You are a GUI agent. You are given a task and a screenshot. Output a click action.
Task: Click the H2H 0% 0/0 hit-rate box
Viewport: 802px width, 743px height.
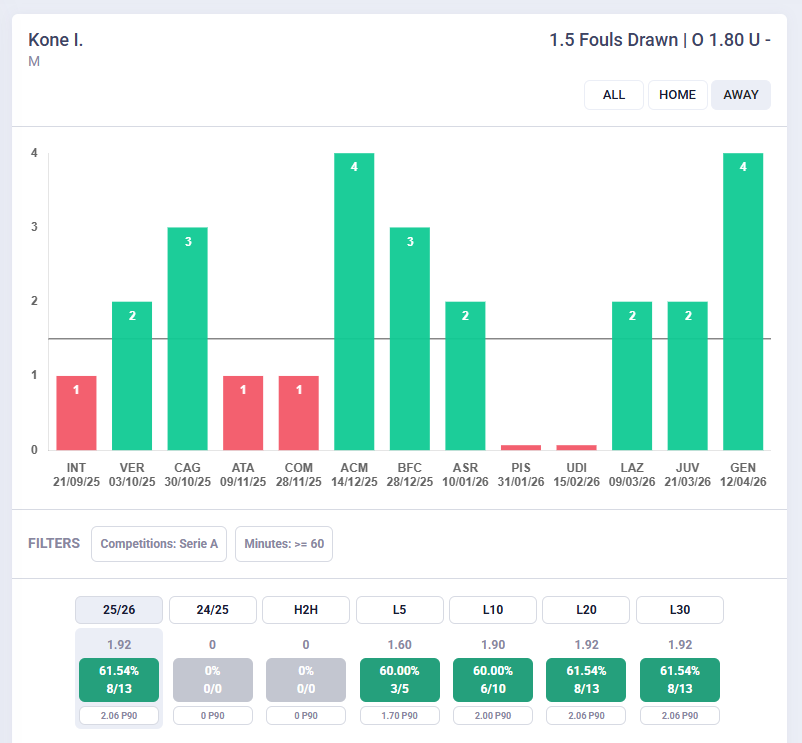[306, 680]
